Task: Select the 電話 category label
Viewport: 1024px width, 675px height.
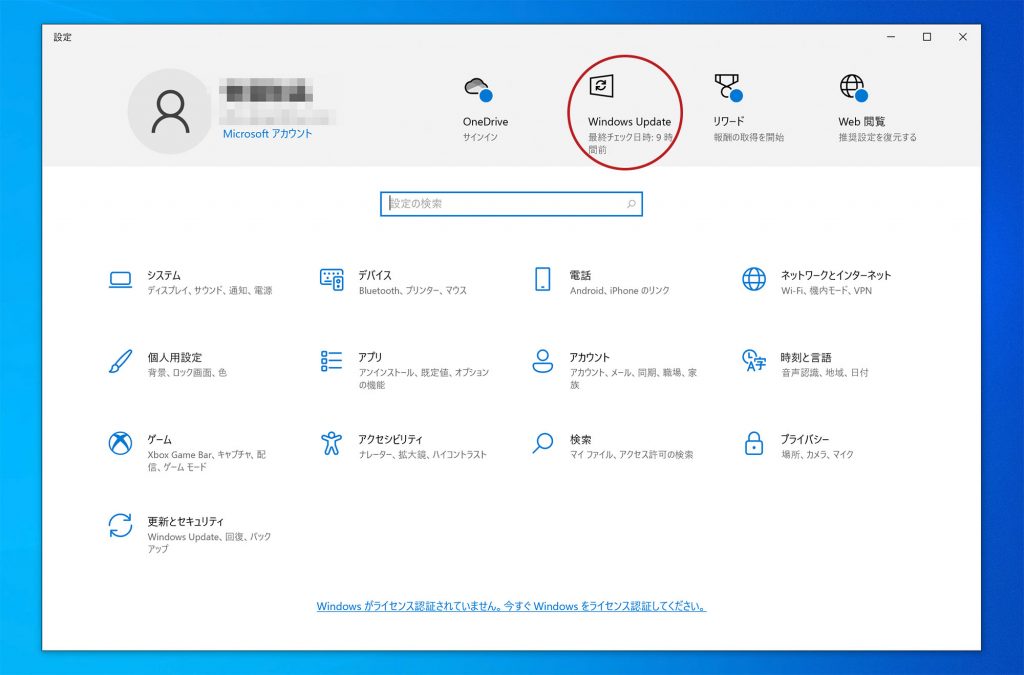Action: click(580, 275)
